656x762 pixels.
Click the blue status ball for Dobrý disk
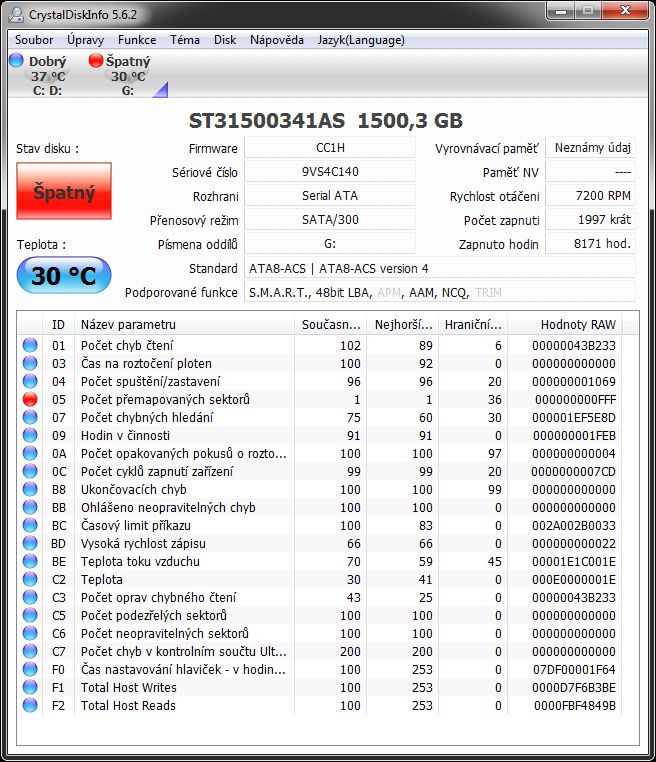(17, 60)
